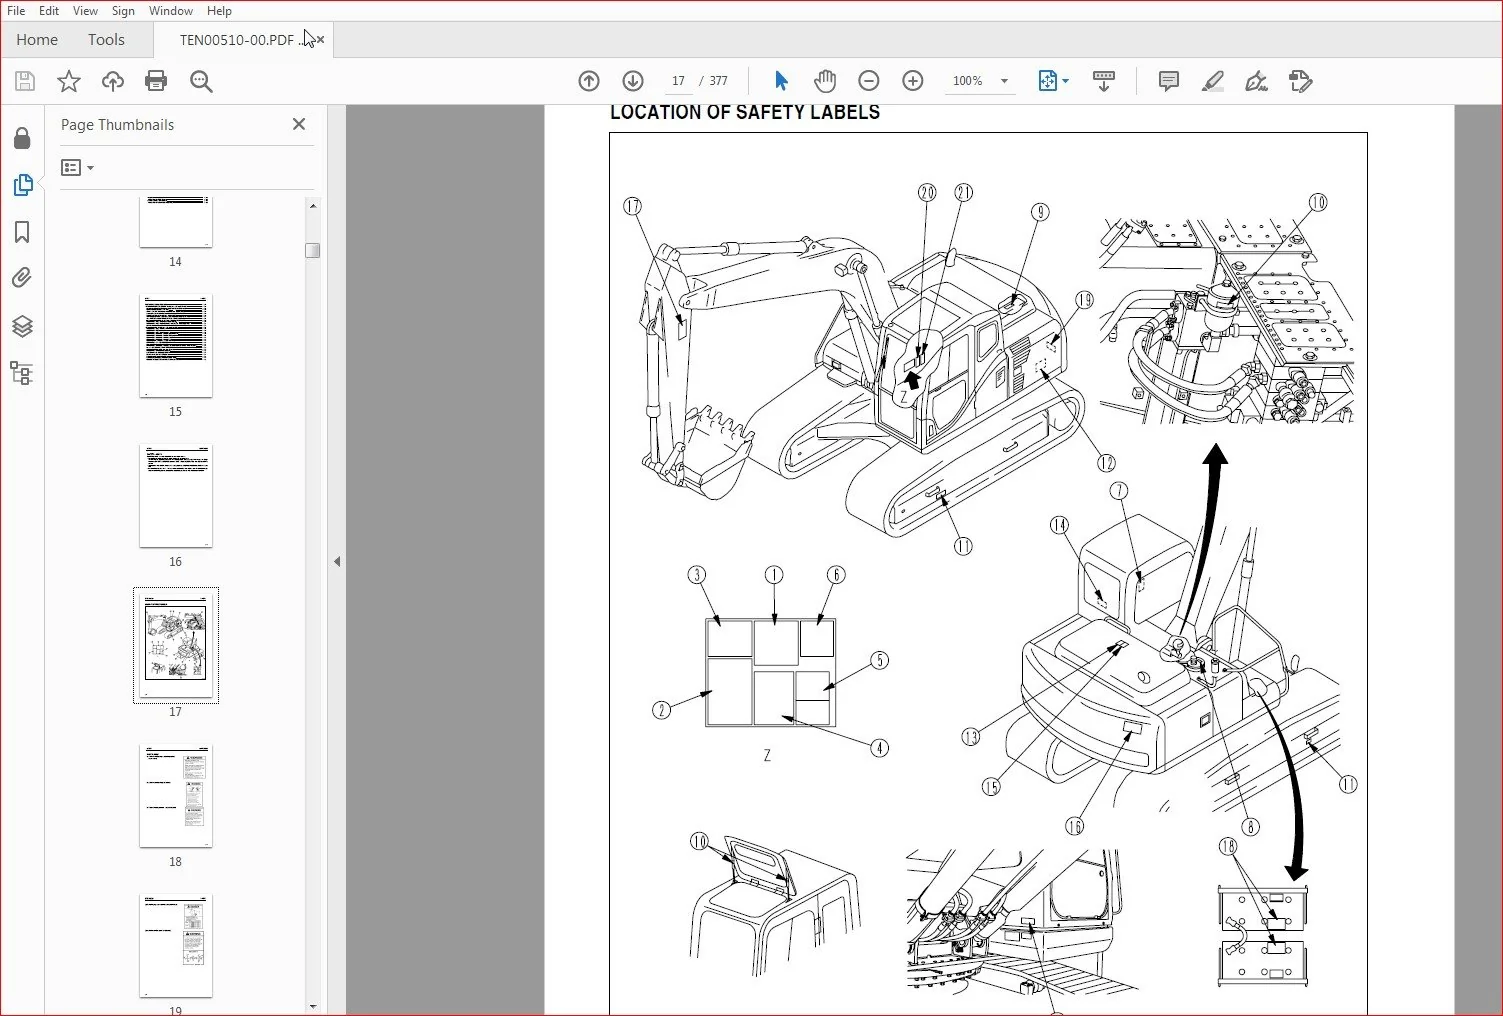Viewport: 1503px width, 1016px height.
Task: Open the Sign menu
Action: click(123, 11)
